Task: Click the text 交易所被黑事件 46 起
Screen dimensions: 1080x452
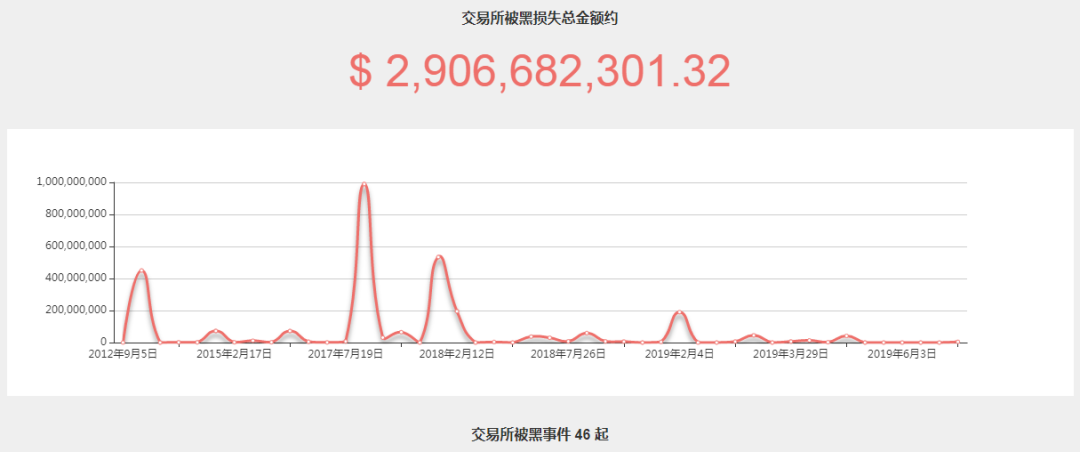Action: tap(539, 434)
